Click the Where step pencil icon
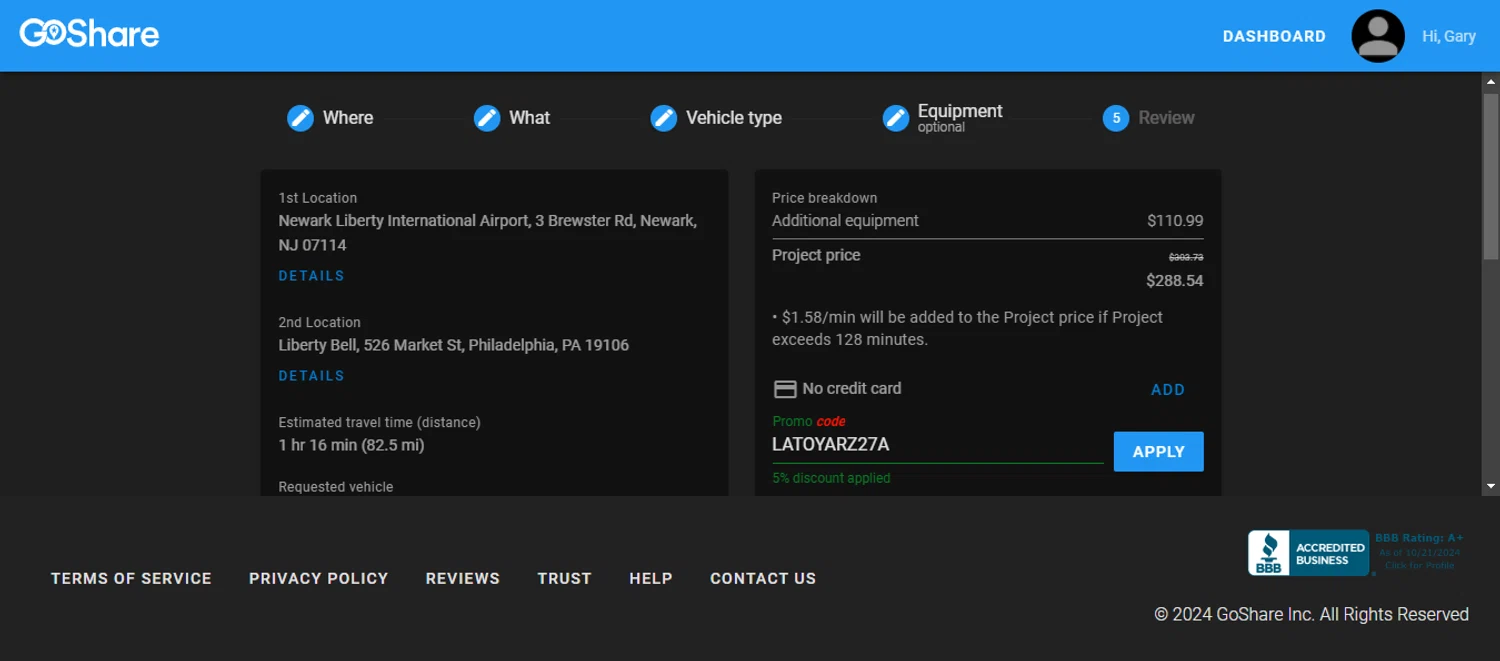Viewport: 1500px width, 661px height. pos(300,118)
